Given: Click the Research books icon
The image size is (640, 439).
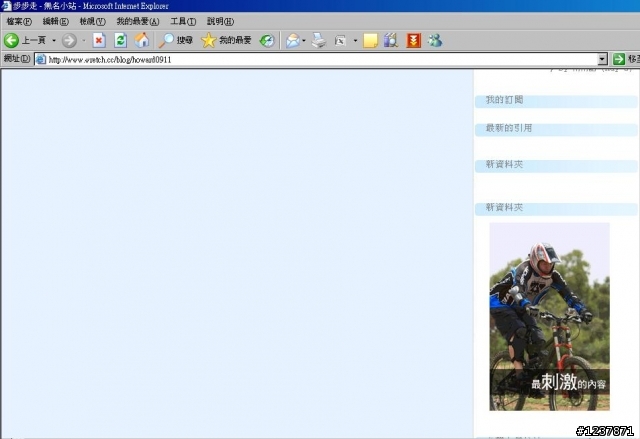Looking at the screenshot, I should pyautogui.click(x=391, y=40).
